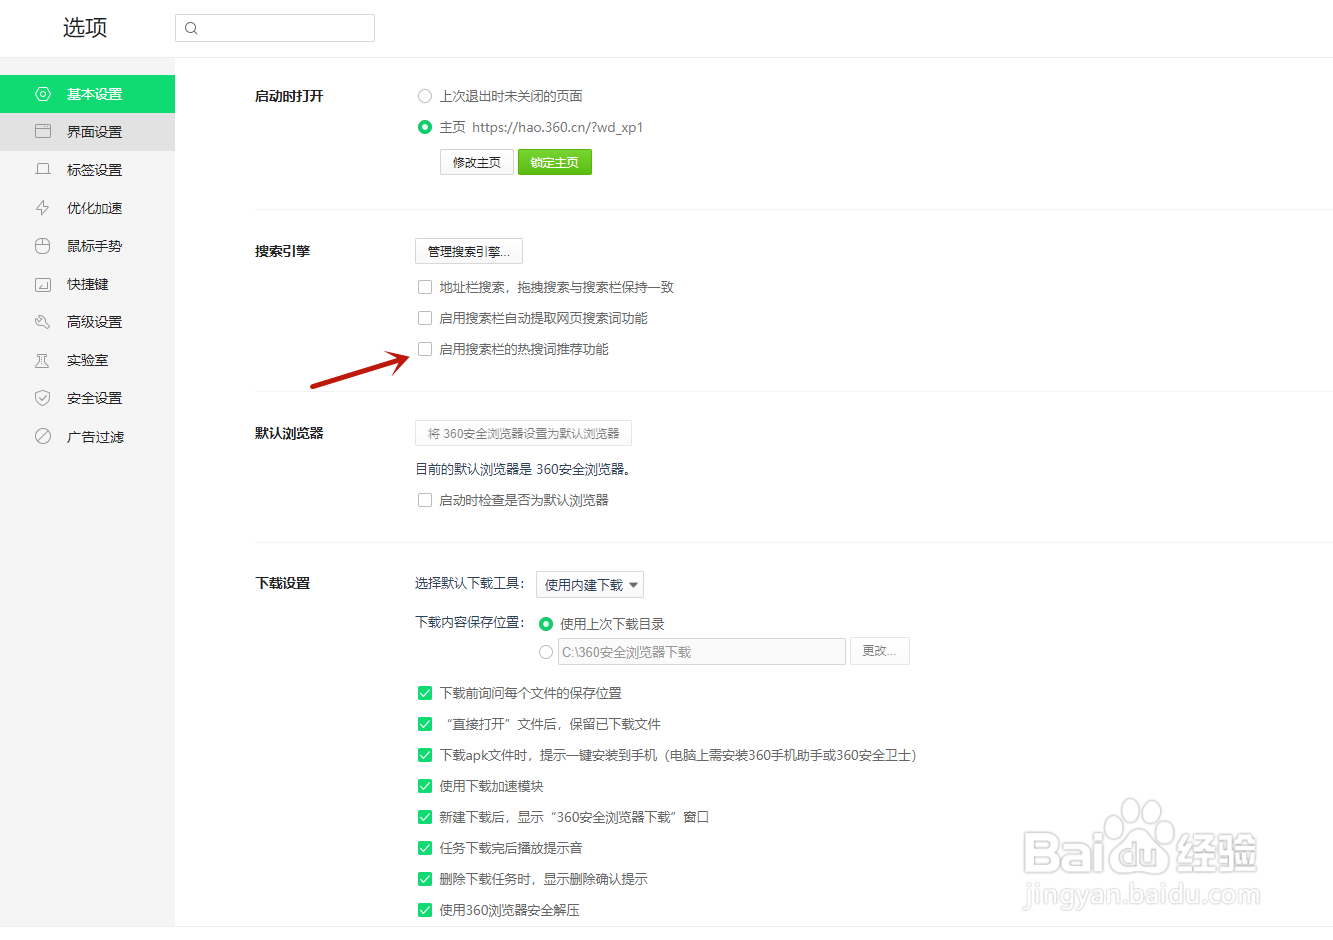Uncheck 删除下载任务时显示删除确认提示
This screenshot has width=1333, height=940.
click(x=425, y=879)
